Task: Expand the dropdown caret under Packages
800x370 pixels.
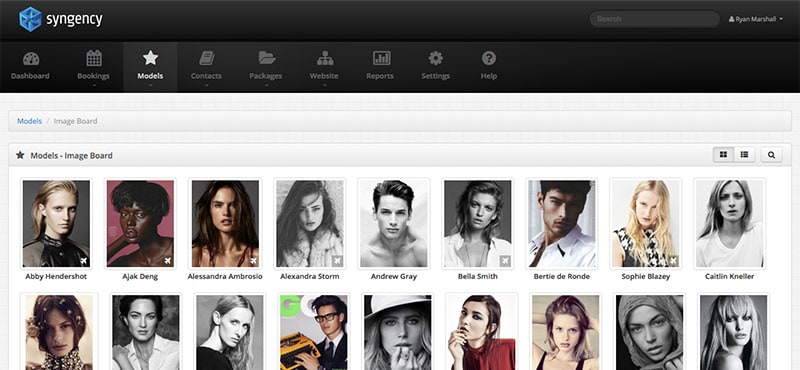Action: tap(266, 85)
